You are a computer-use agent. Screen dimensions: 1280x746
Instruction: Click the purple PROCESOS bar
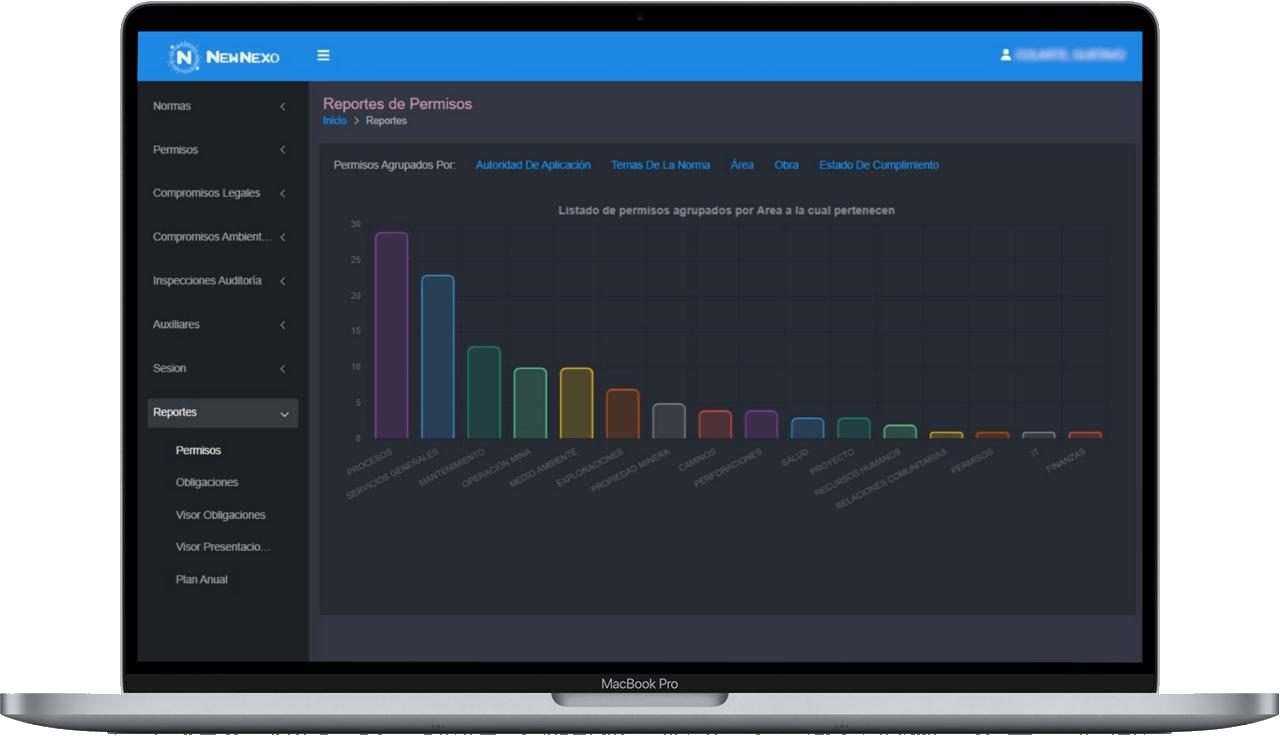point(391,335)
